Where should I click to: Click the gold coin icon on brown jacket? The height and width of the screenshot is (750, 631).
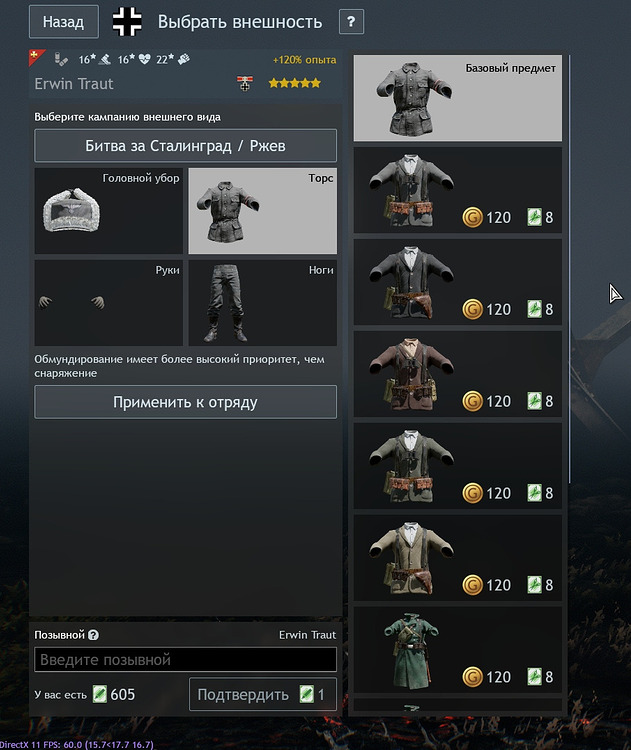pos(472,401)
